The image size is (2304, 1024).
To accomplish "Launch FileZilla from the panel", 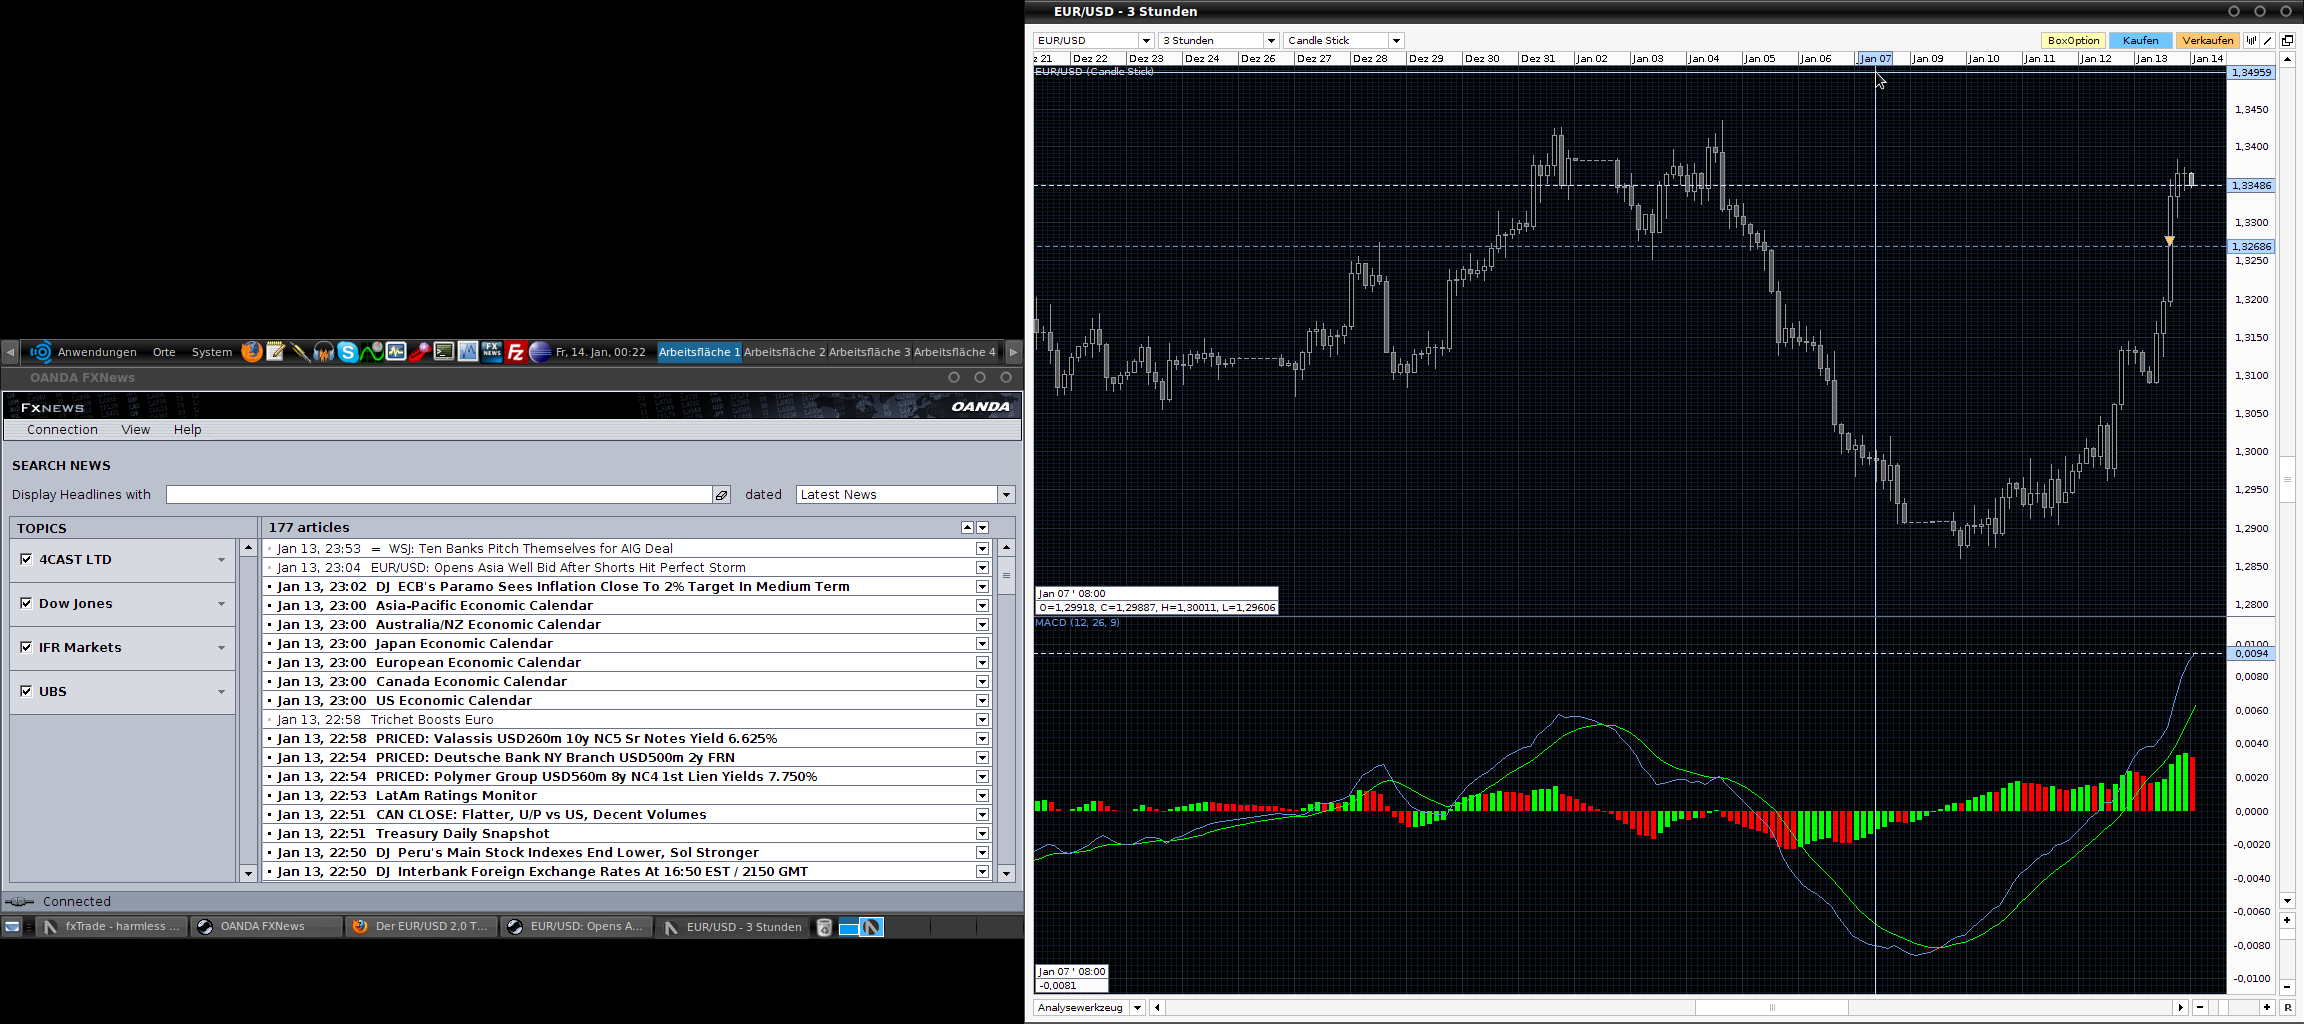I will coord(516,351).
